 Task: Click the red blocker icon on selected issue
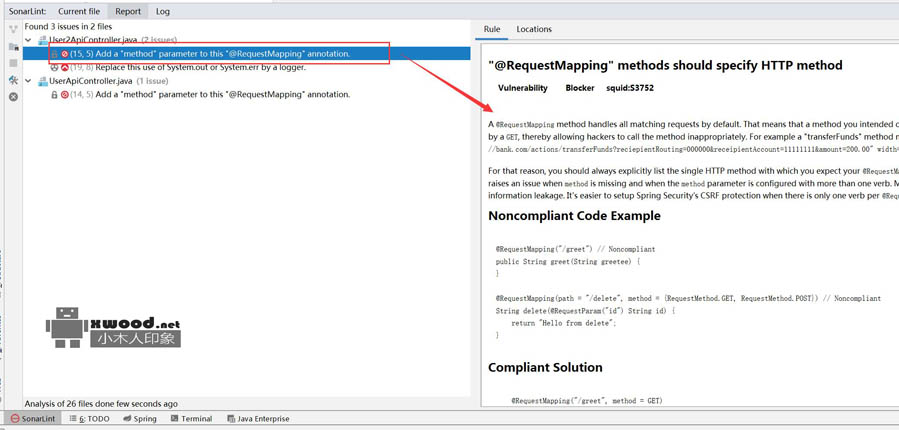click(65, 54)
